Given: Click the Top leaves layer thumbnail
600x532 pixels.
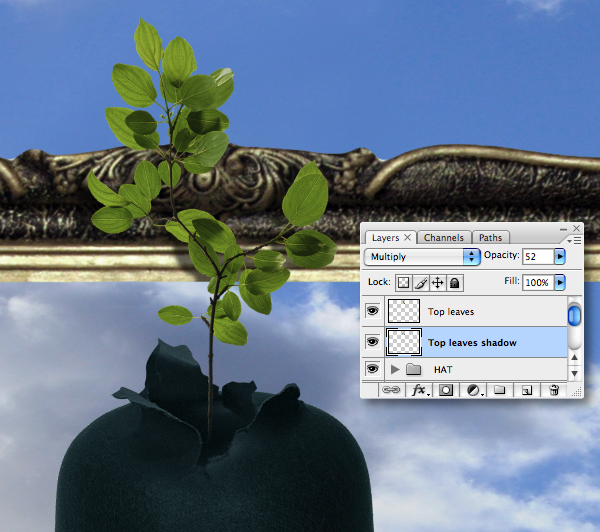Looking at the screenshot, I should pyautogui.click(x=404, y=311).
